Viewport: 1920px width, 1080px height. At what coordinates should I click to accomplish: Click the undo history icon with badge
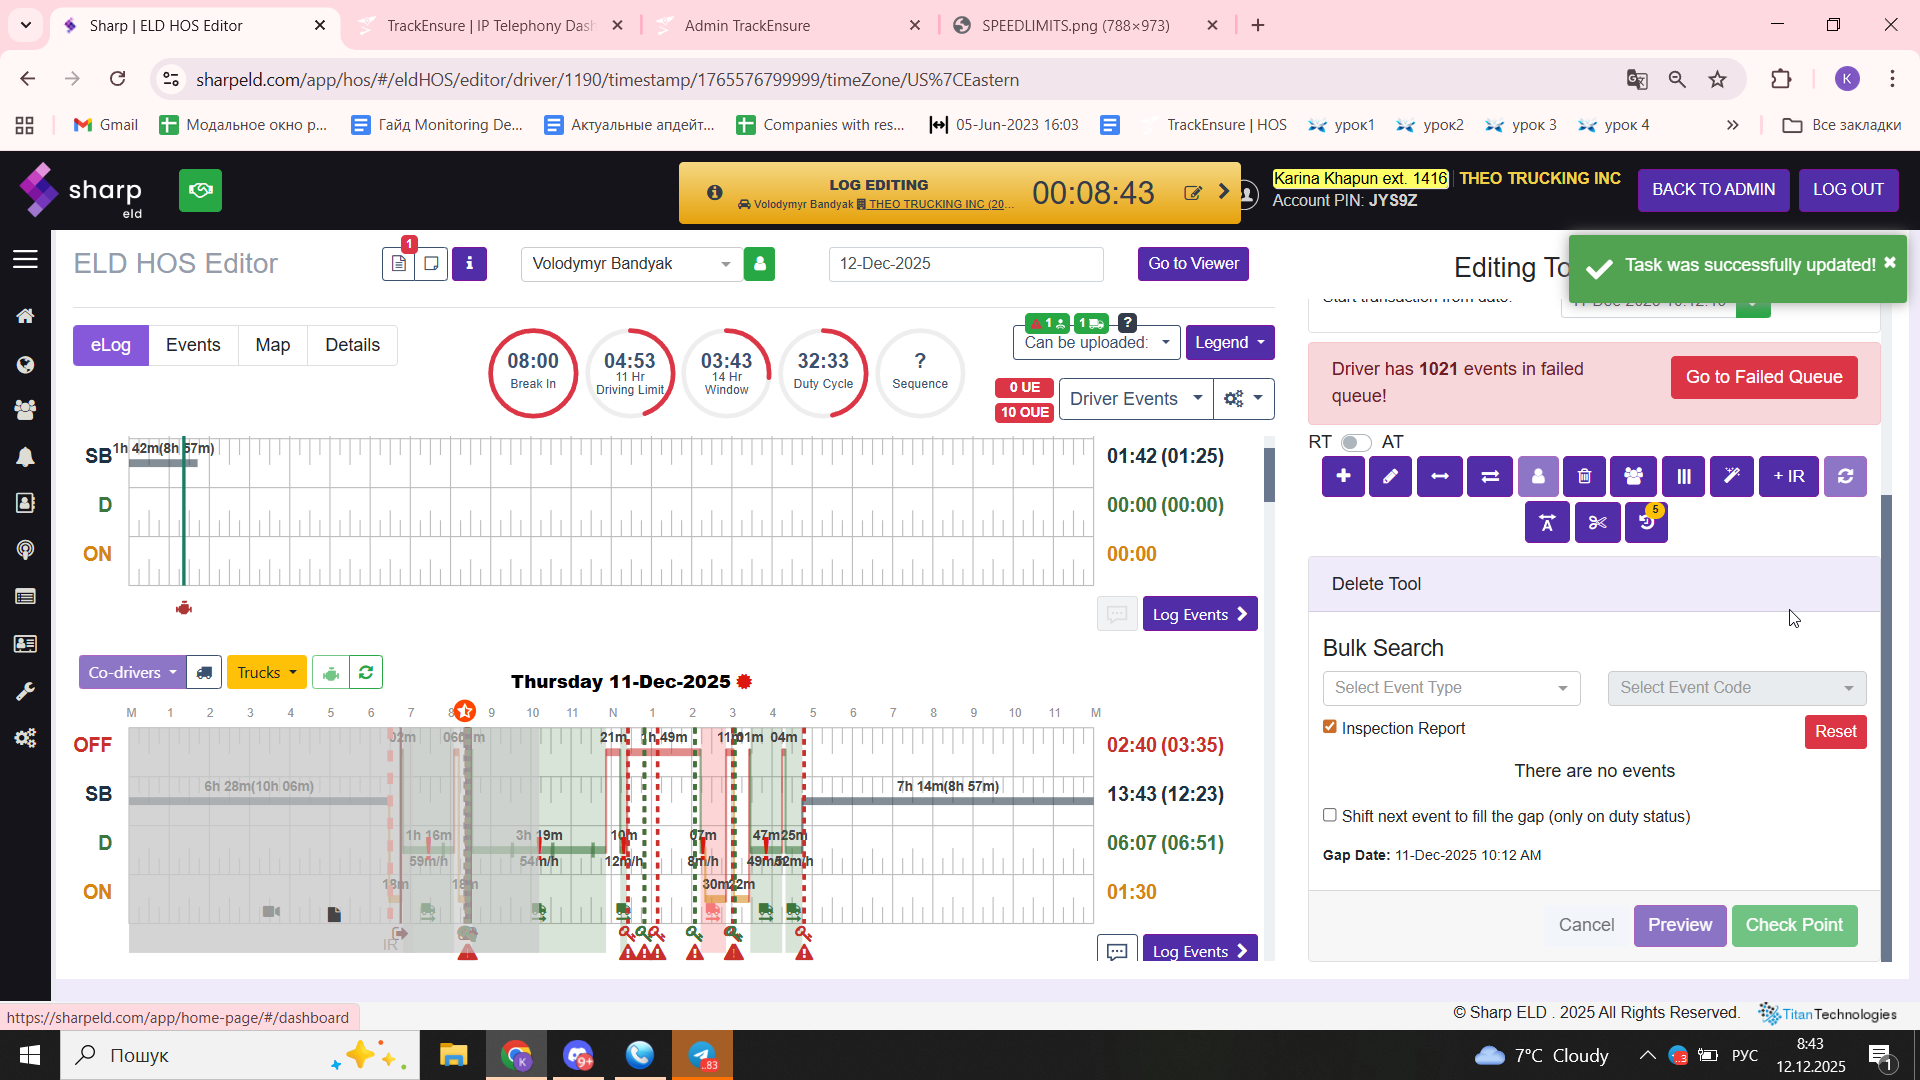pyautogui.click(x=1646, y=523)
